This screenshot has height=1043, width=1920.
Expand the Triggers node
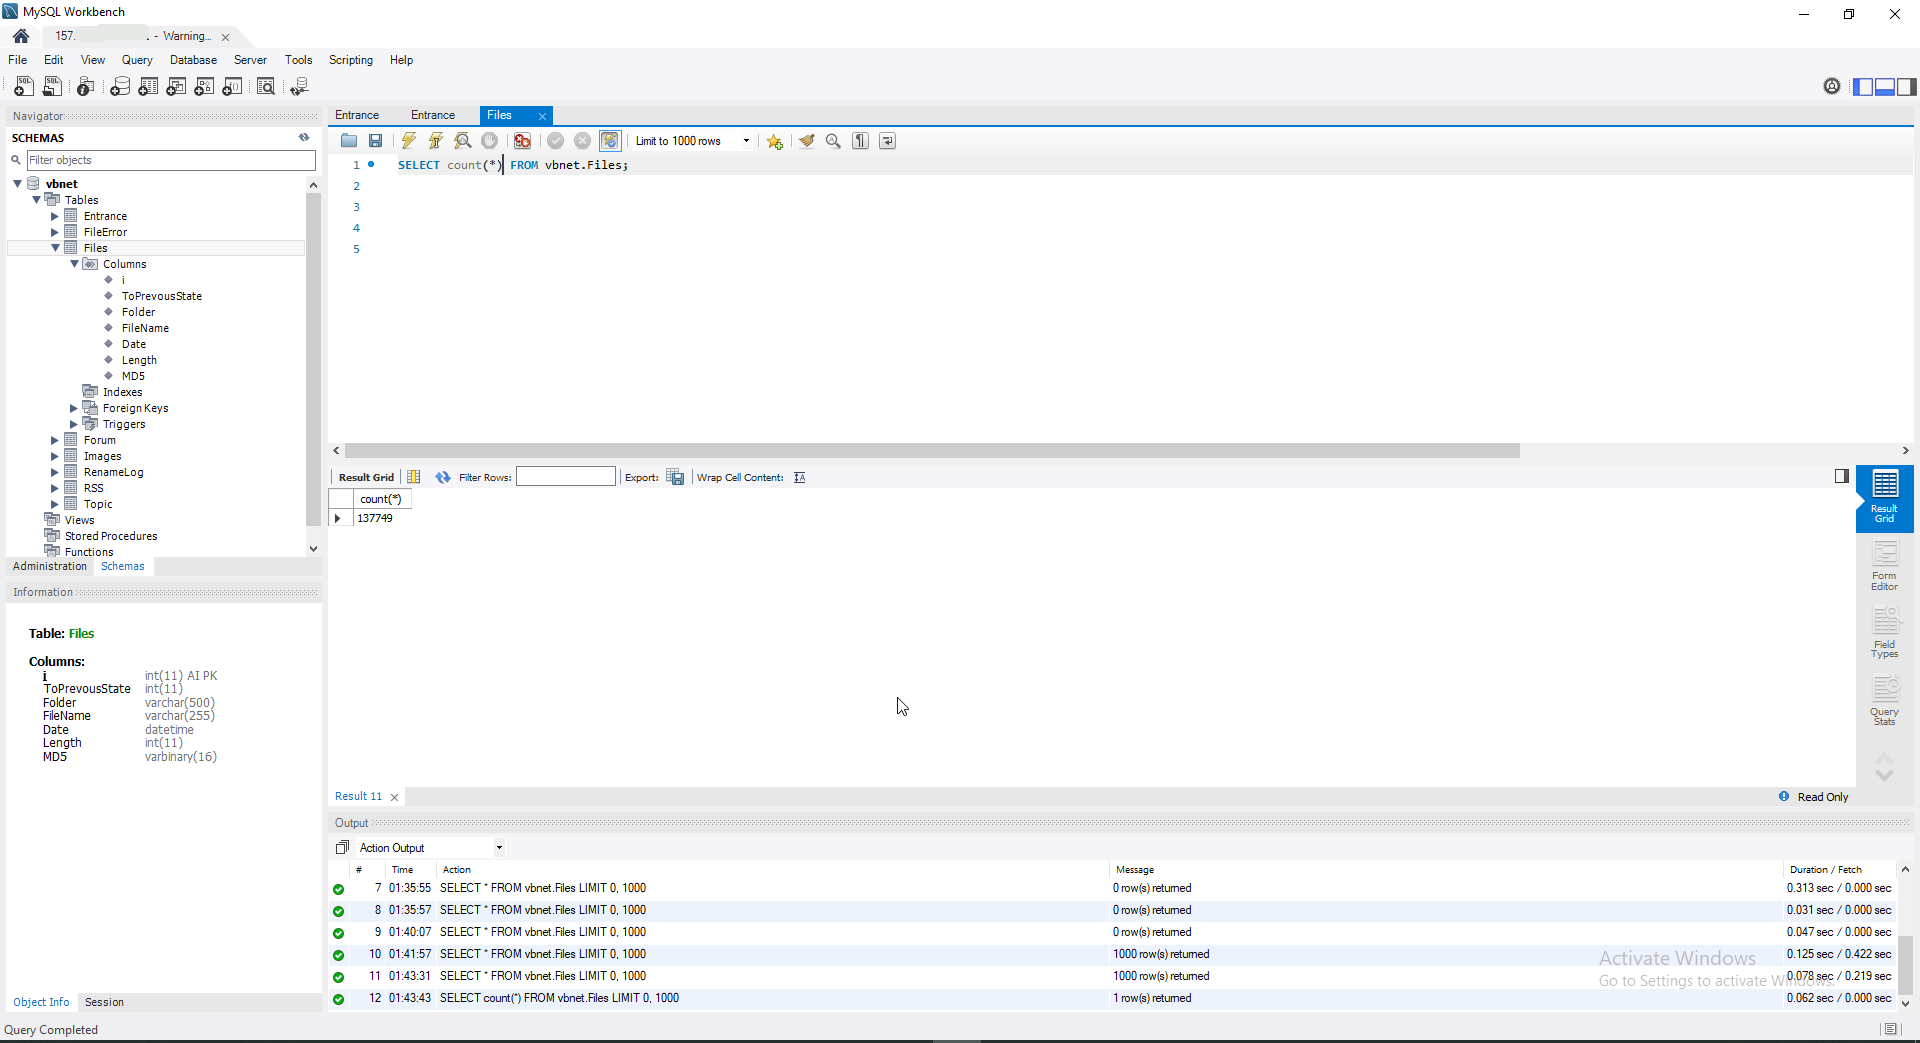(x=74, y=424)
